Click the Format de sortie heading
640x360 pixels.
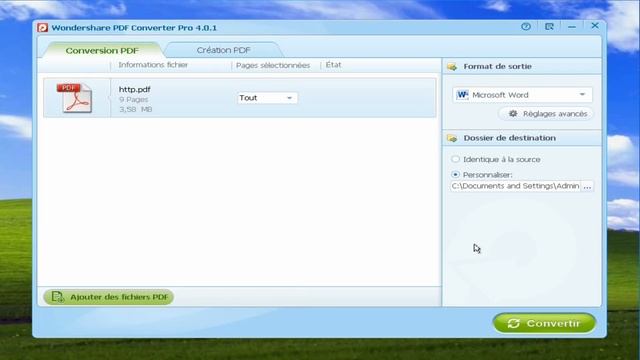(x=498, y=67)
